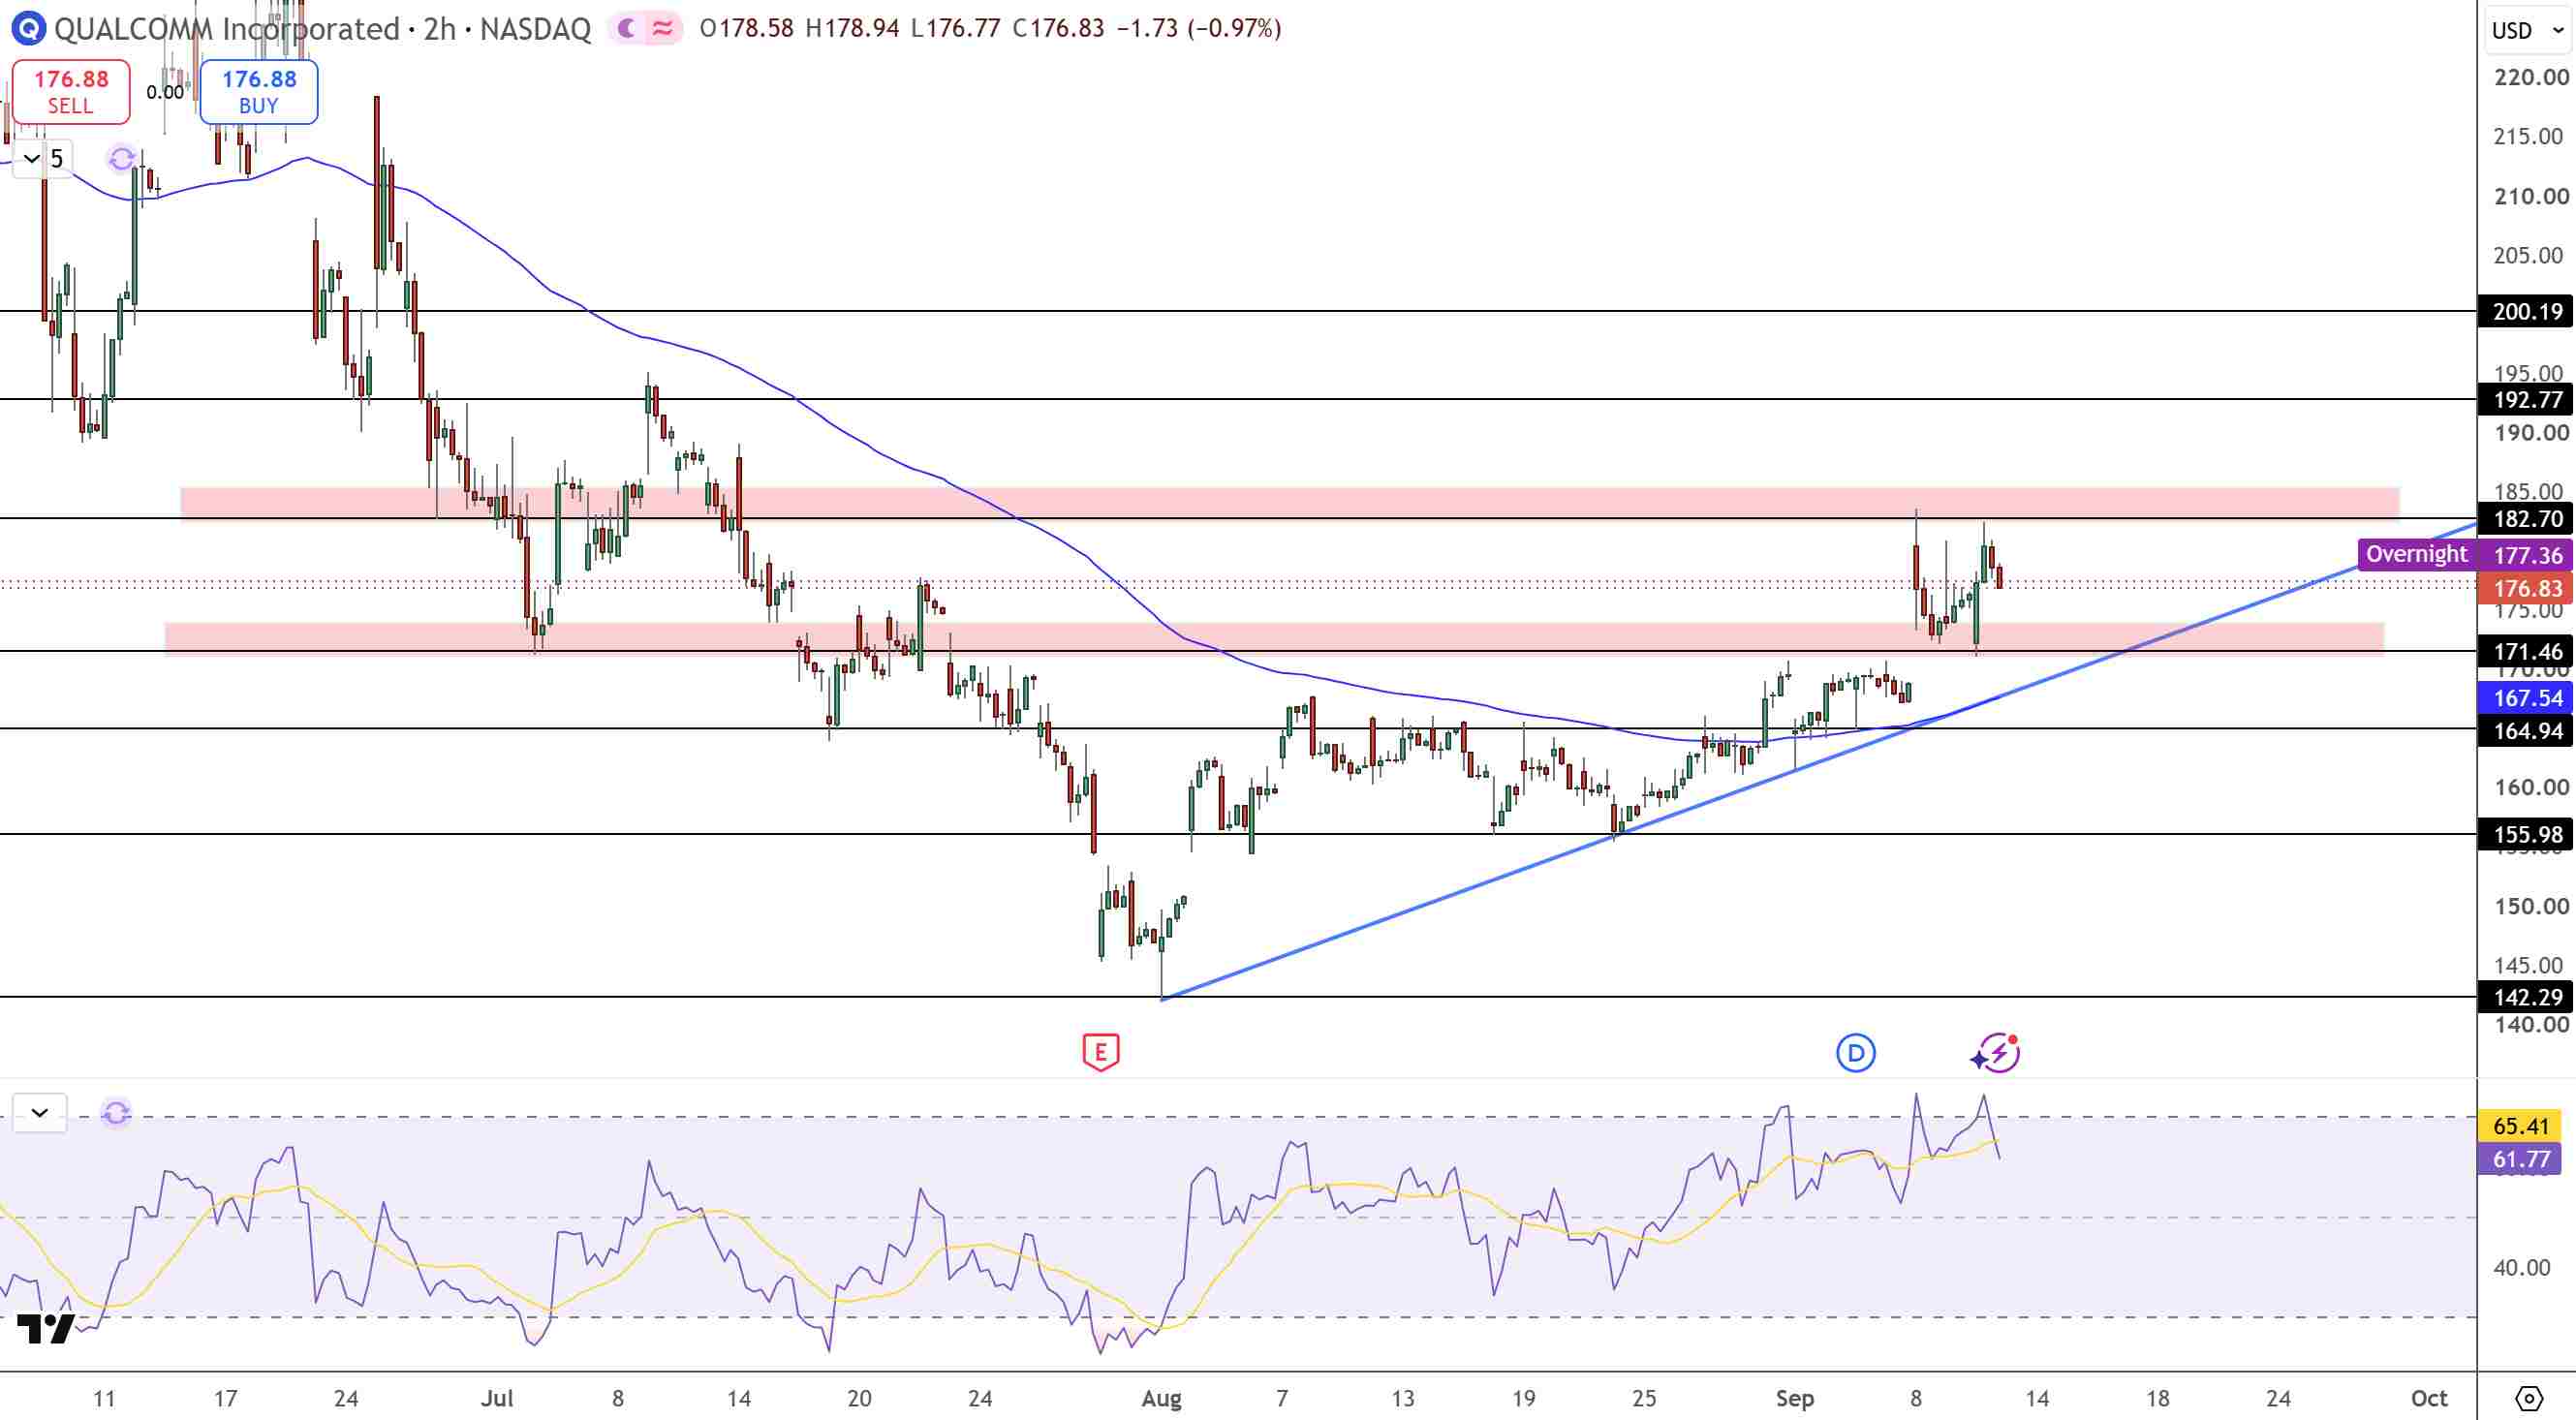Select the lower pink support zone rectangle
This screenshot has width=2576, height=1420.
(x=1274, y=638)
